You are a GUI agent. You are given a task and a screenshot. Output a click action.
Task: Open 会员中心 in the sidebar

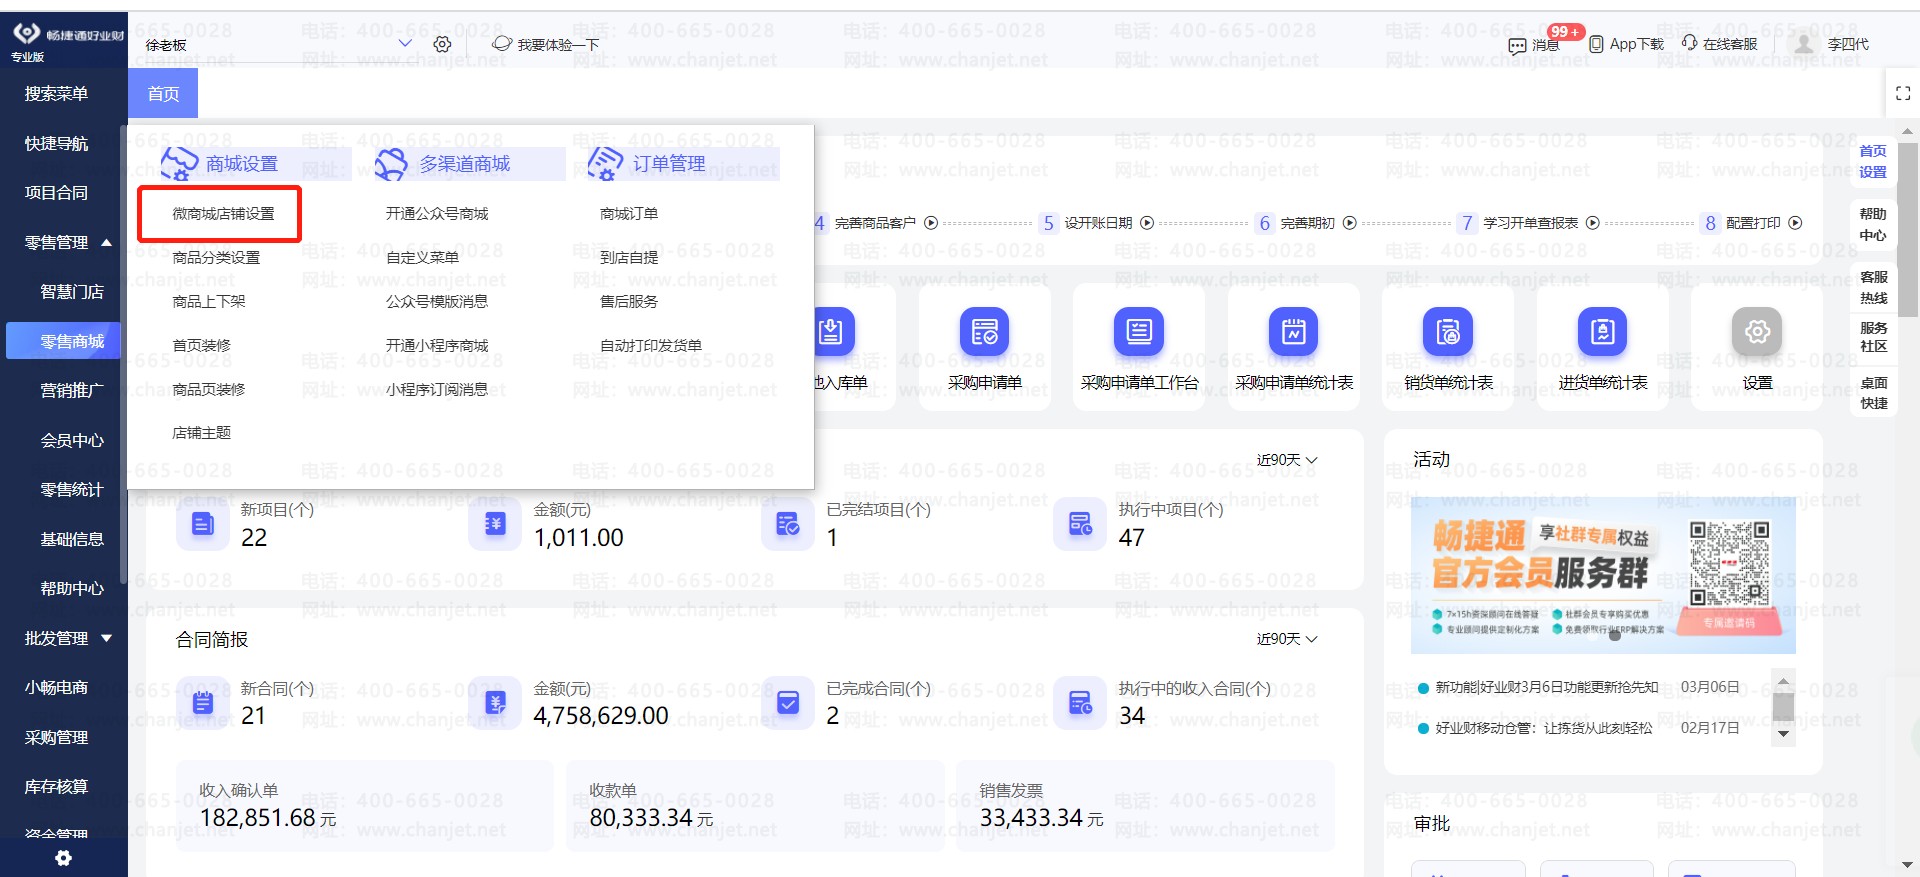click(72, 440)
